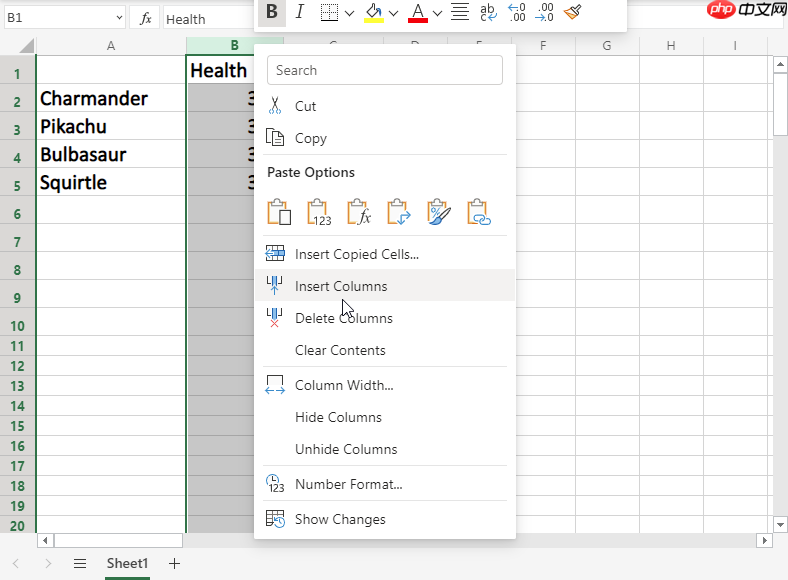Select the Paste Formulas fx icon

pos(359,212)
